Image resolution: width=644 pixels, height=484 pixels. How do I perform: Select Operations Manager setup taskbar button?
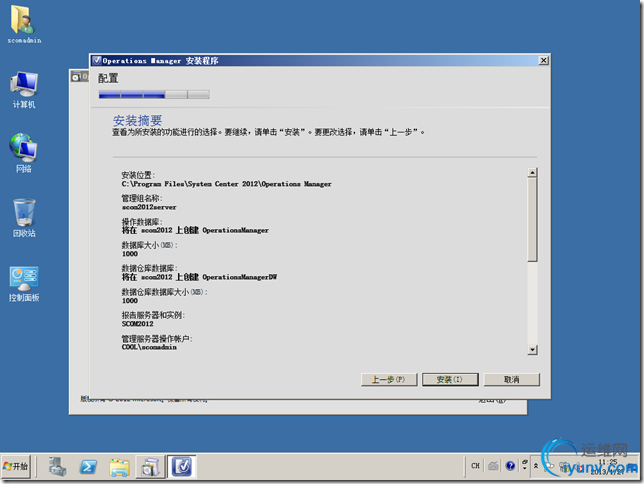point(182,467)
